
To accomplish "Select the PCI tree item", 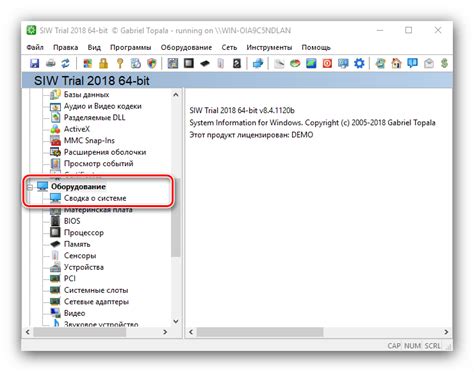I will 70,278.
